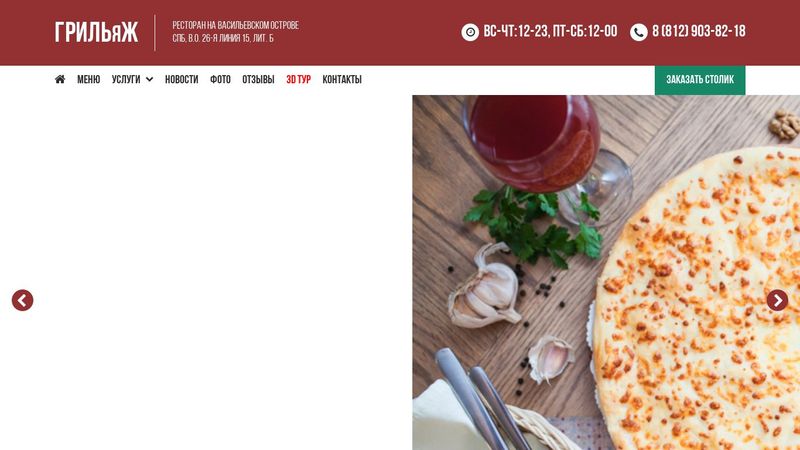The image size is (800, 450).
Task: View the ОТЗЫВЫ page
Action: tap(258, 79)
